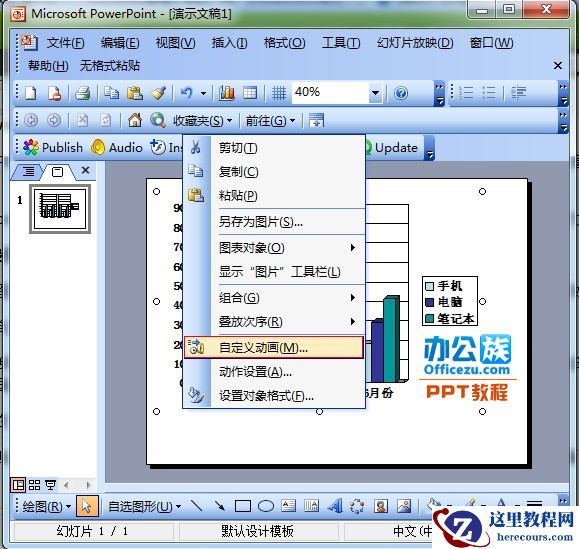Screen dimensions: 579x549
Task: Open the Draw (绘图) menu
Action: click(x=47, y=506)
